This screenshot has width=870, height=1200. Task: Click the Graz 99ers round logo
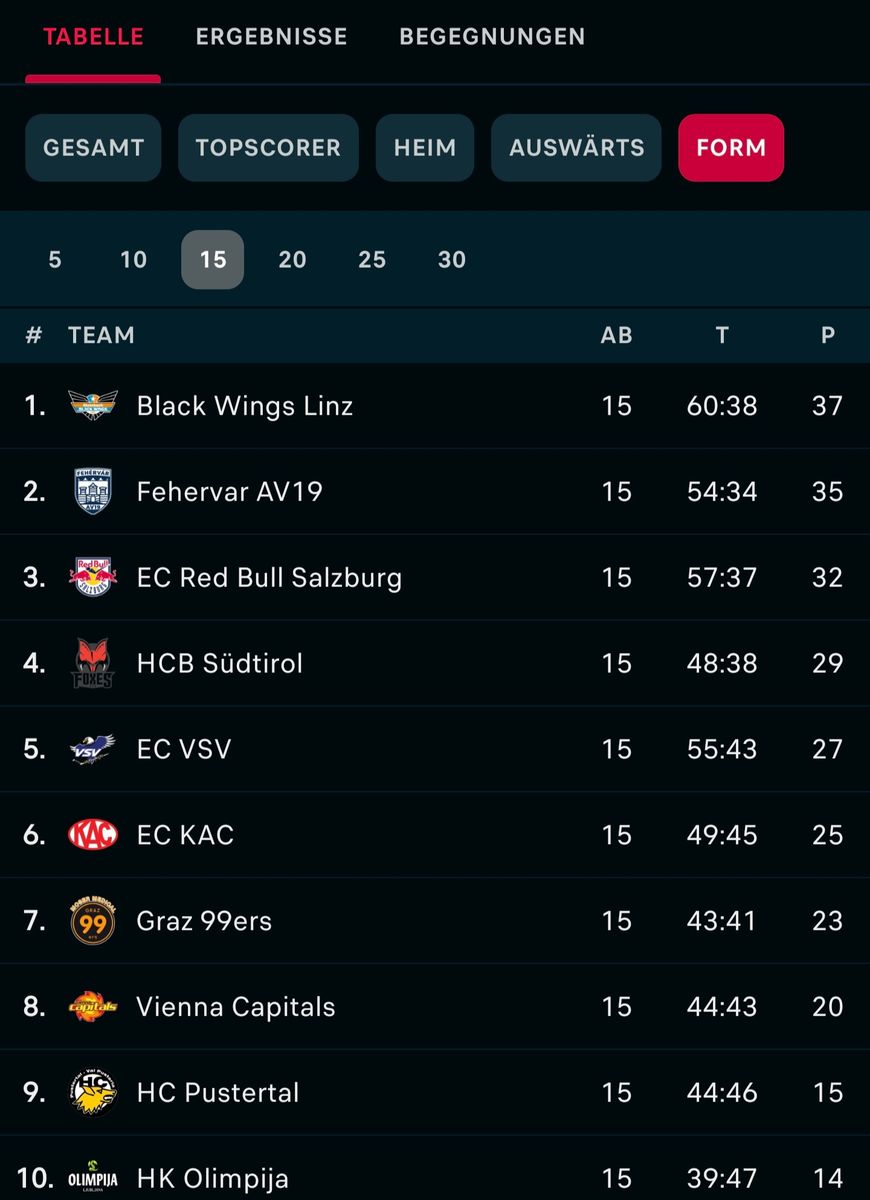[93, 921]
